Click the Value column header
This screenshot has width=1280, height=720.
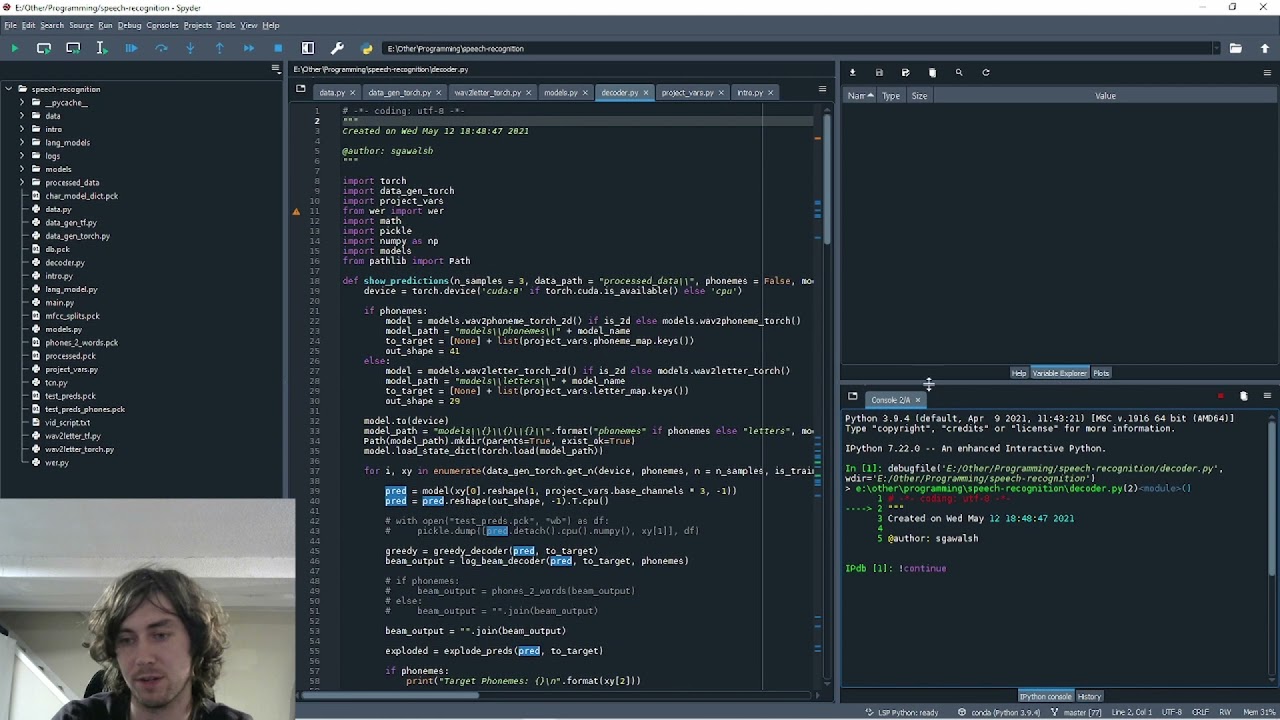coord(1105,96)
